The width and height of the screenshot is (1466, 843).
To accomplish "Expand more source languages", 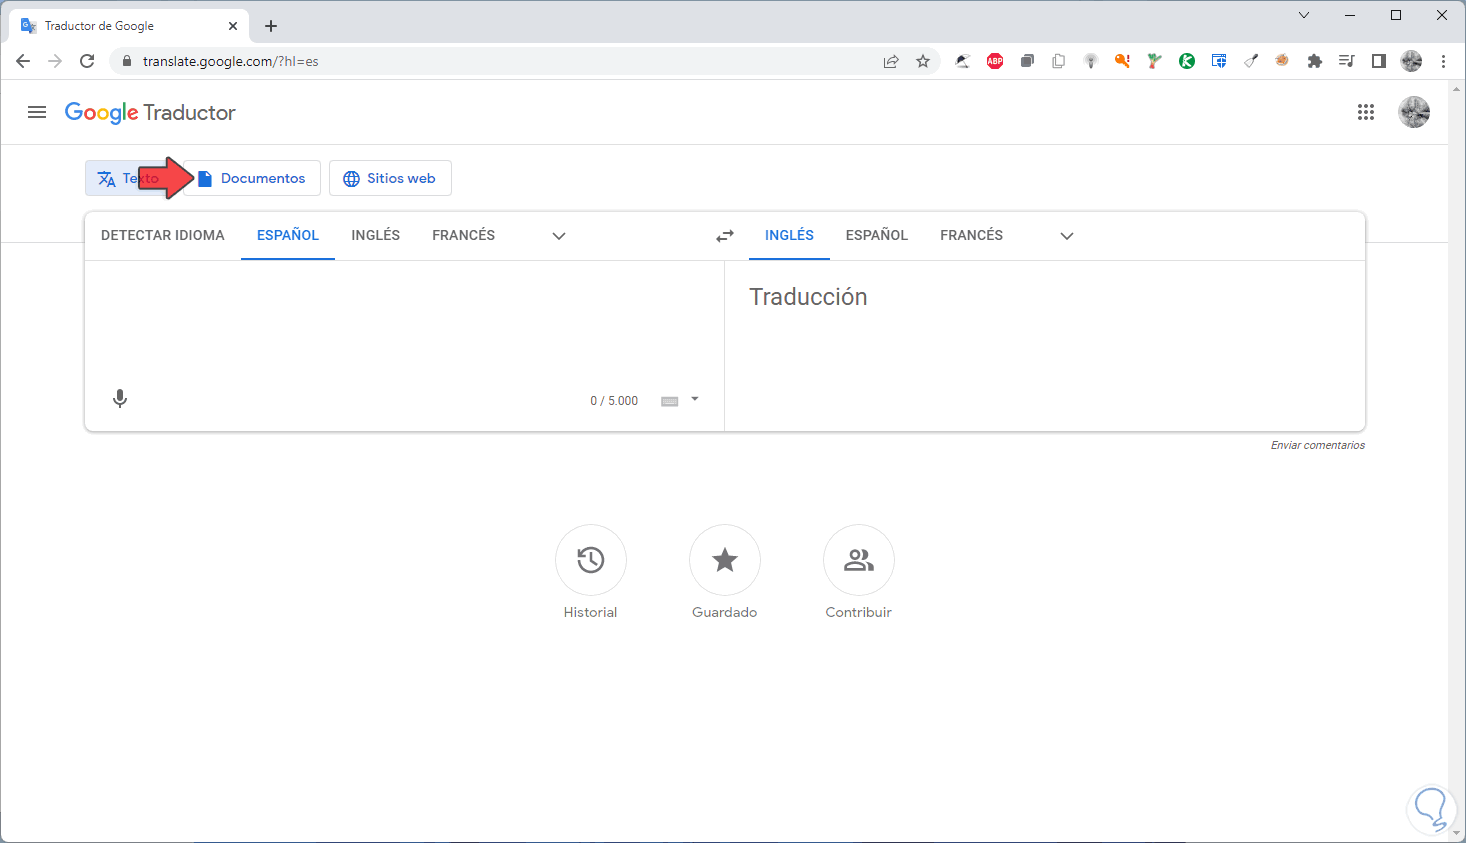I will [559, 236].
